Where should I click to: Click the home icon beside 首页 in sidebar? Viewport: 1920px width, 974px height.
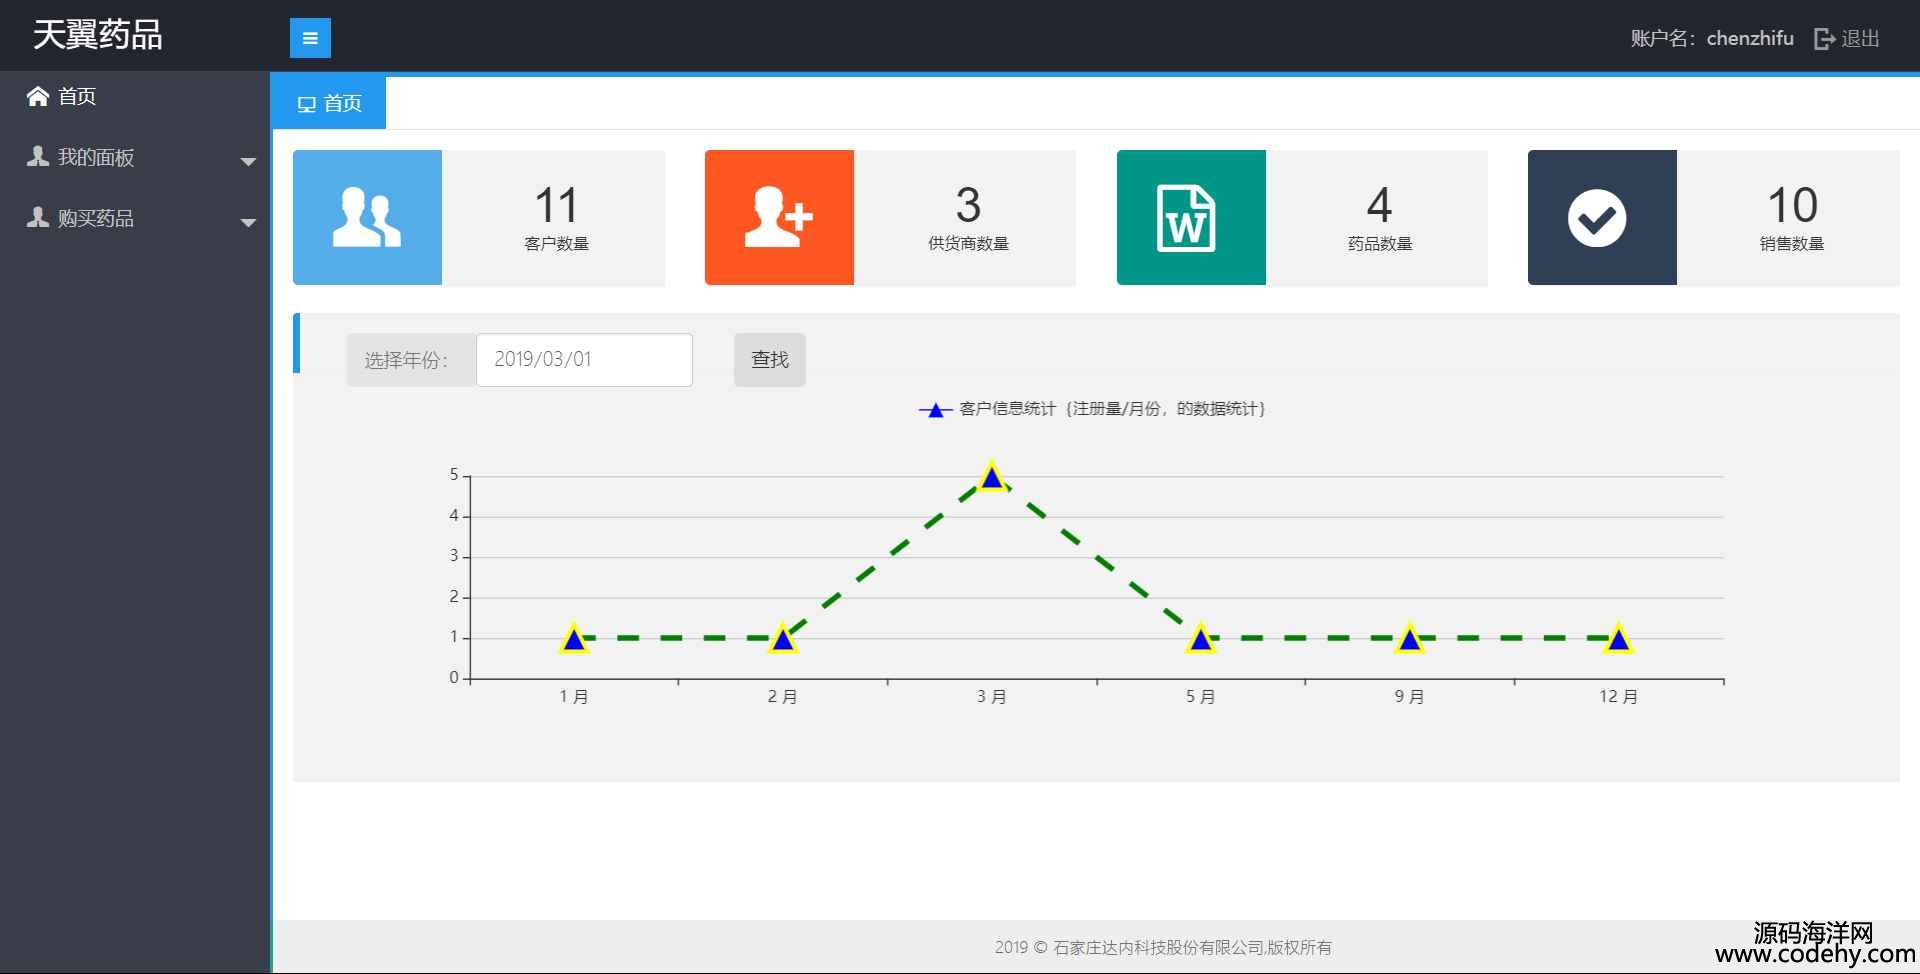[x=38, y=96]
